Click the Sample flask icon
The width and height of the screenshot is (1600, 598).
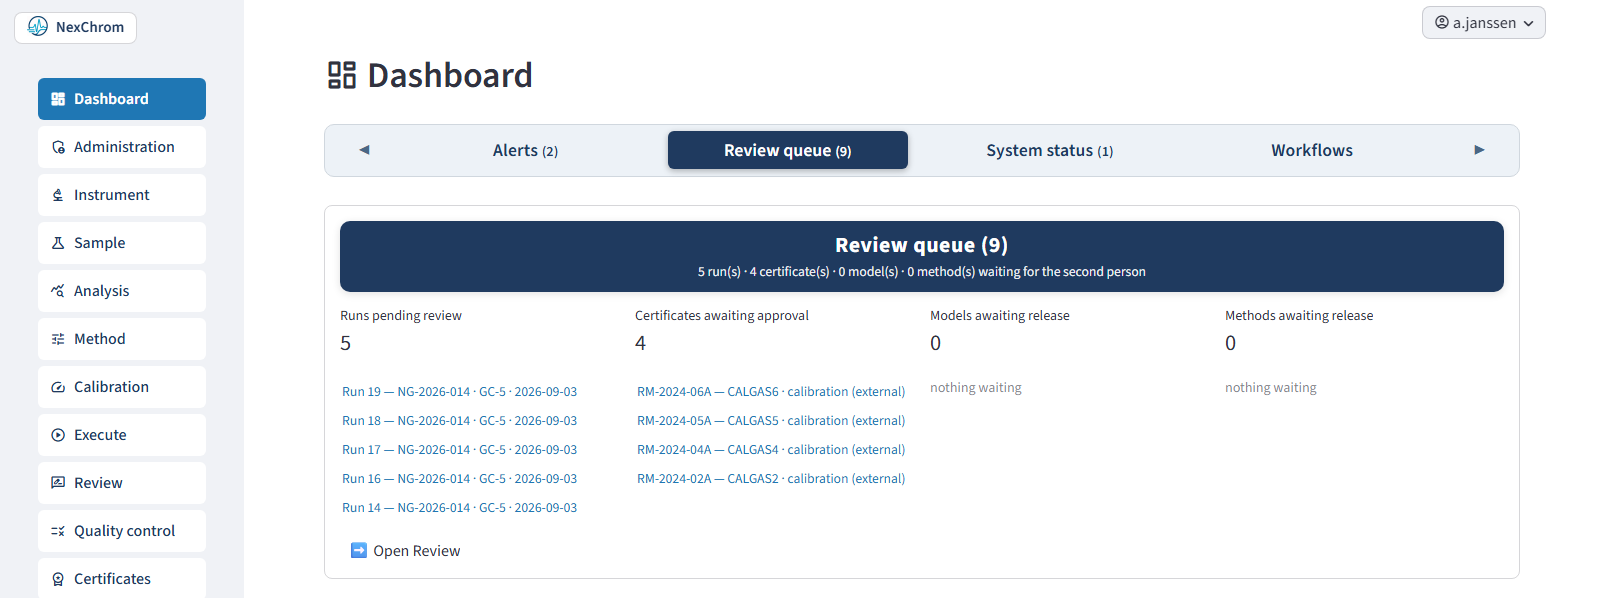[x=58, y=243]
